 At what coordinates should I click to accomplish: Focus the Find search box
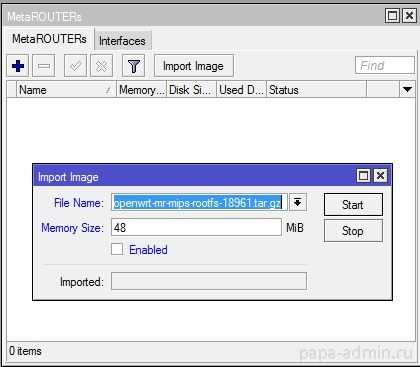tap(385, 65)
